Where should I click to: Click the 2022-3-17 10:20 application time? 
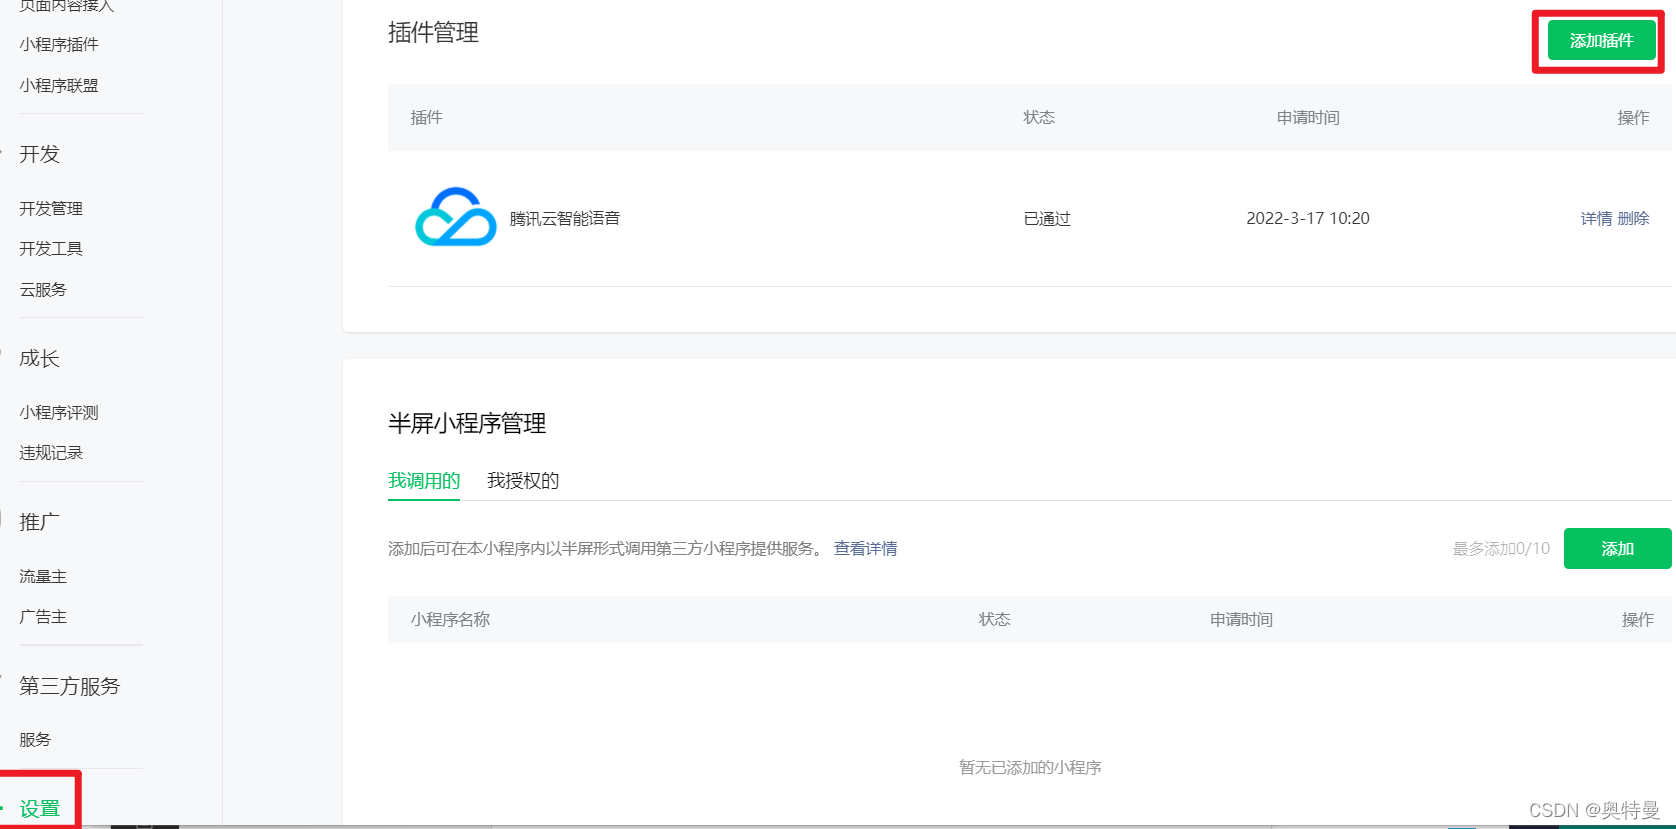1308,218
